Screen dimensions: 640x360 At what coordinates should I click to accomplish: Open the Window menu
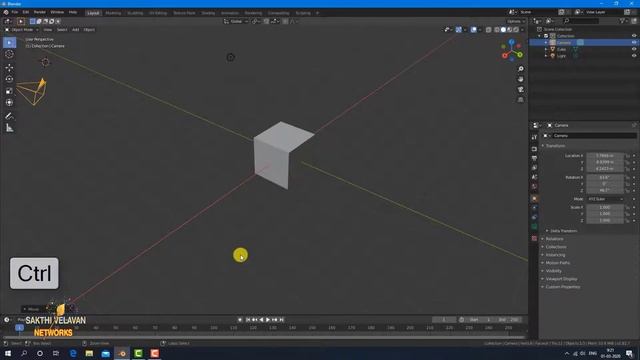tap(57, 12)
